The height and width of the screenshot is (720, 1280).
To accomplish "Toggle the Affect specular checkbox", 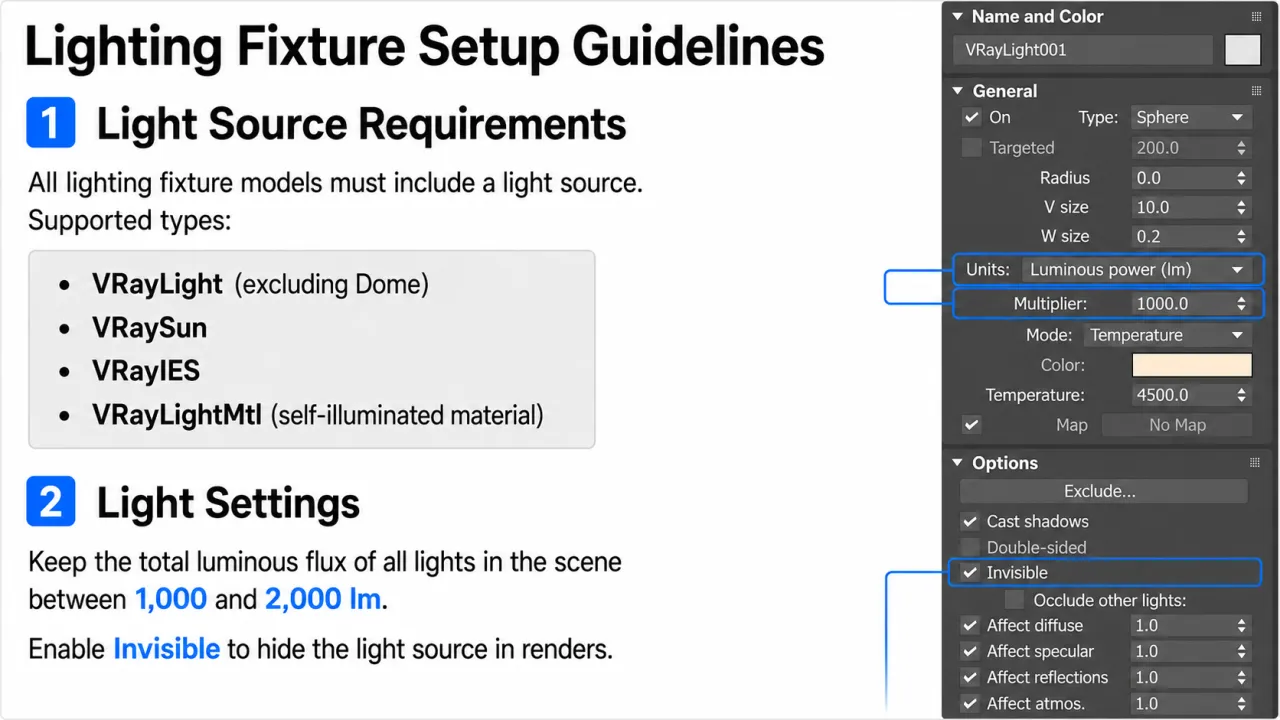I will coord(970,652).
